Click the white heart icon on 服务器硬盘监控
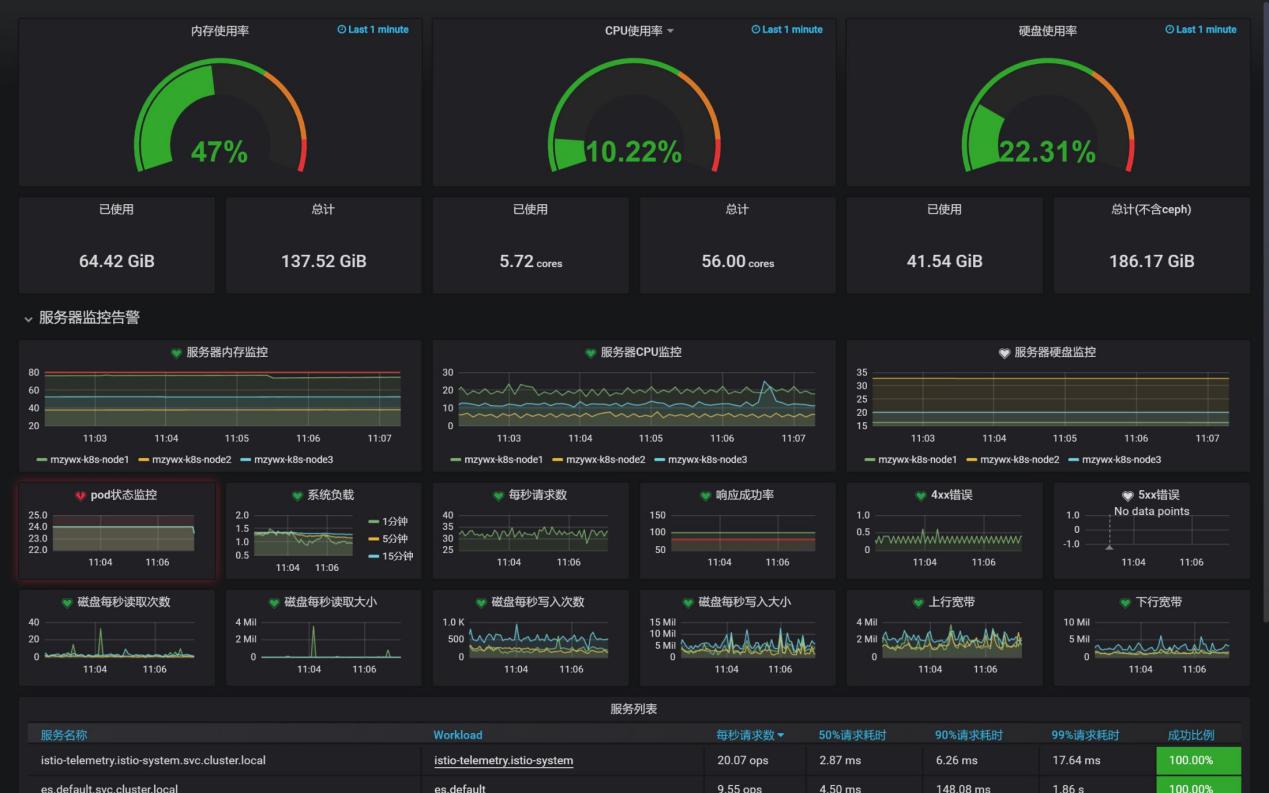Screen dimensions: 1269x793 pos(1004,353)
